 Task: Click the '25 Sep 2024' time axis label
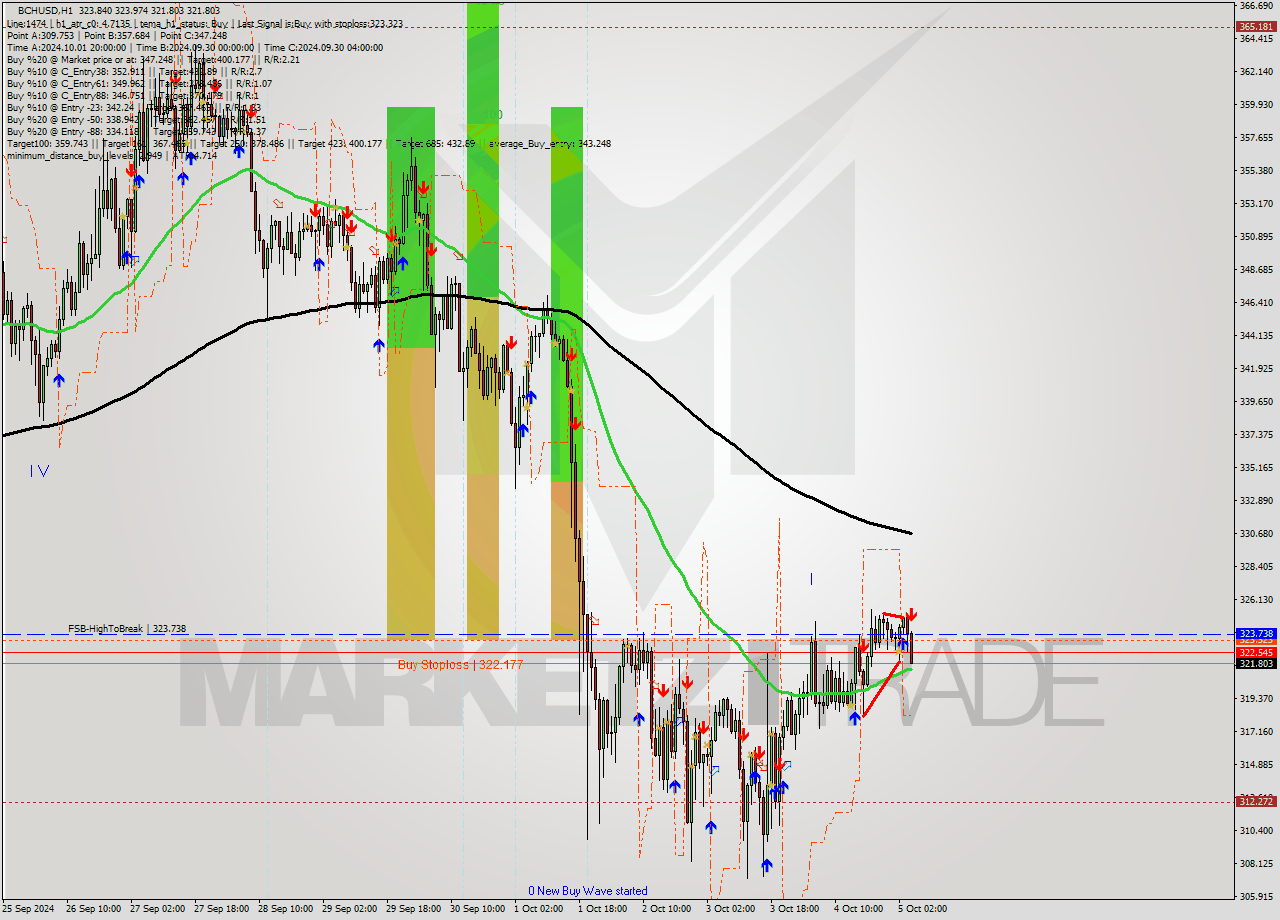pyautogui.click(x=29, y=909)
